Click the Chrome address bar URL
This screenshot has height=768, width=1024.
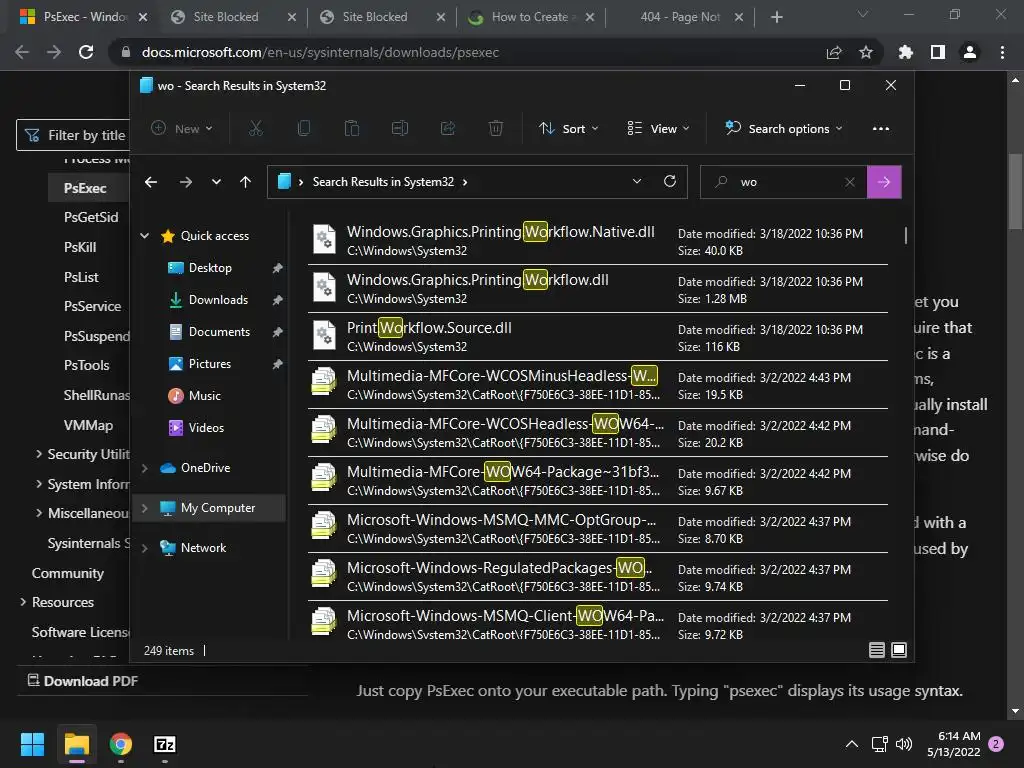(x=320, y=52)
